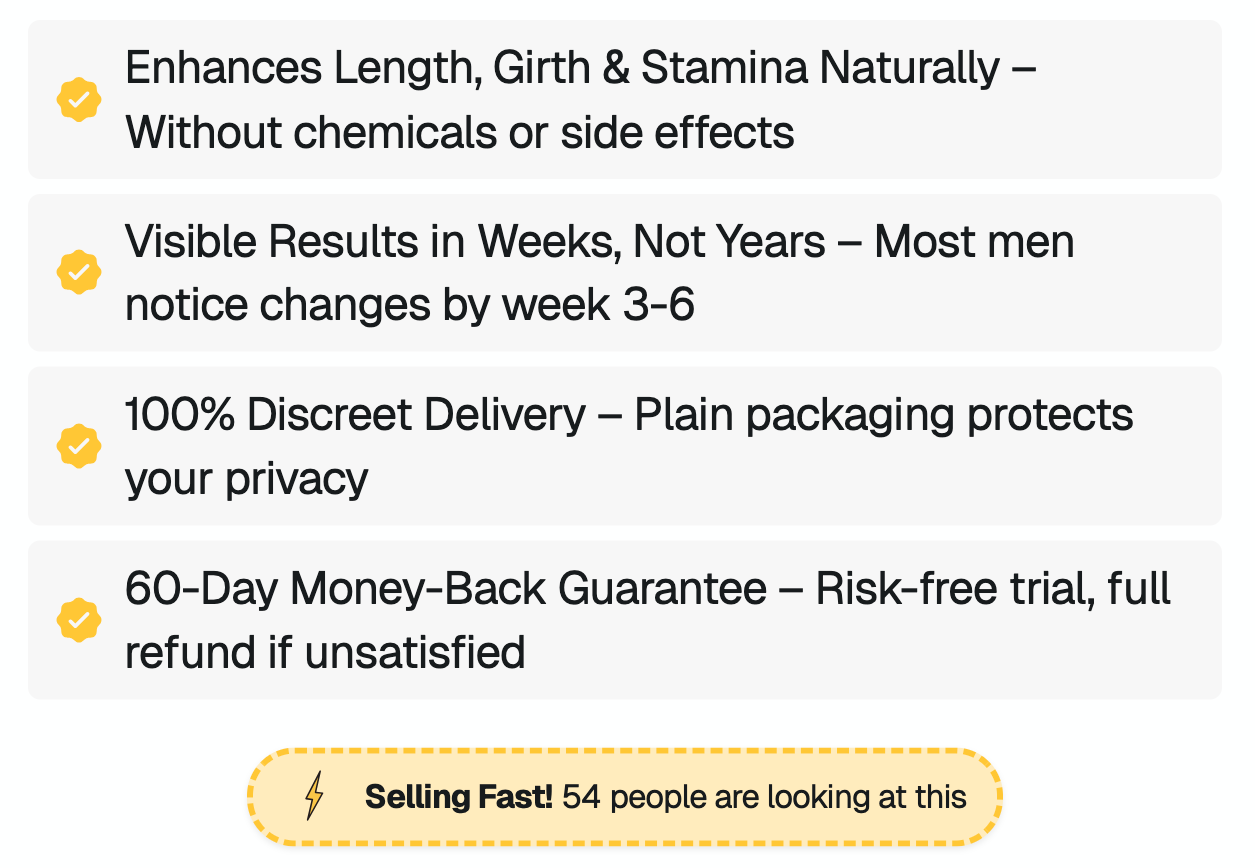
Task: Click the checkmark badge beside "Enhances Length"
Action: (x=79, y=100)
